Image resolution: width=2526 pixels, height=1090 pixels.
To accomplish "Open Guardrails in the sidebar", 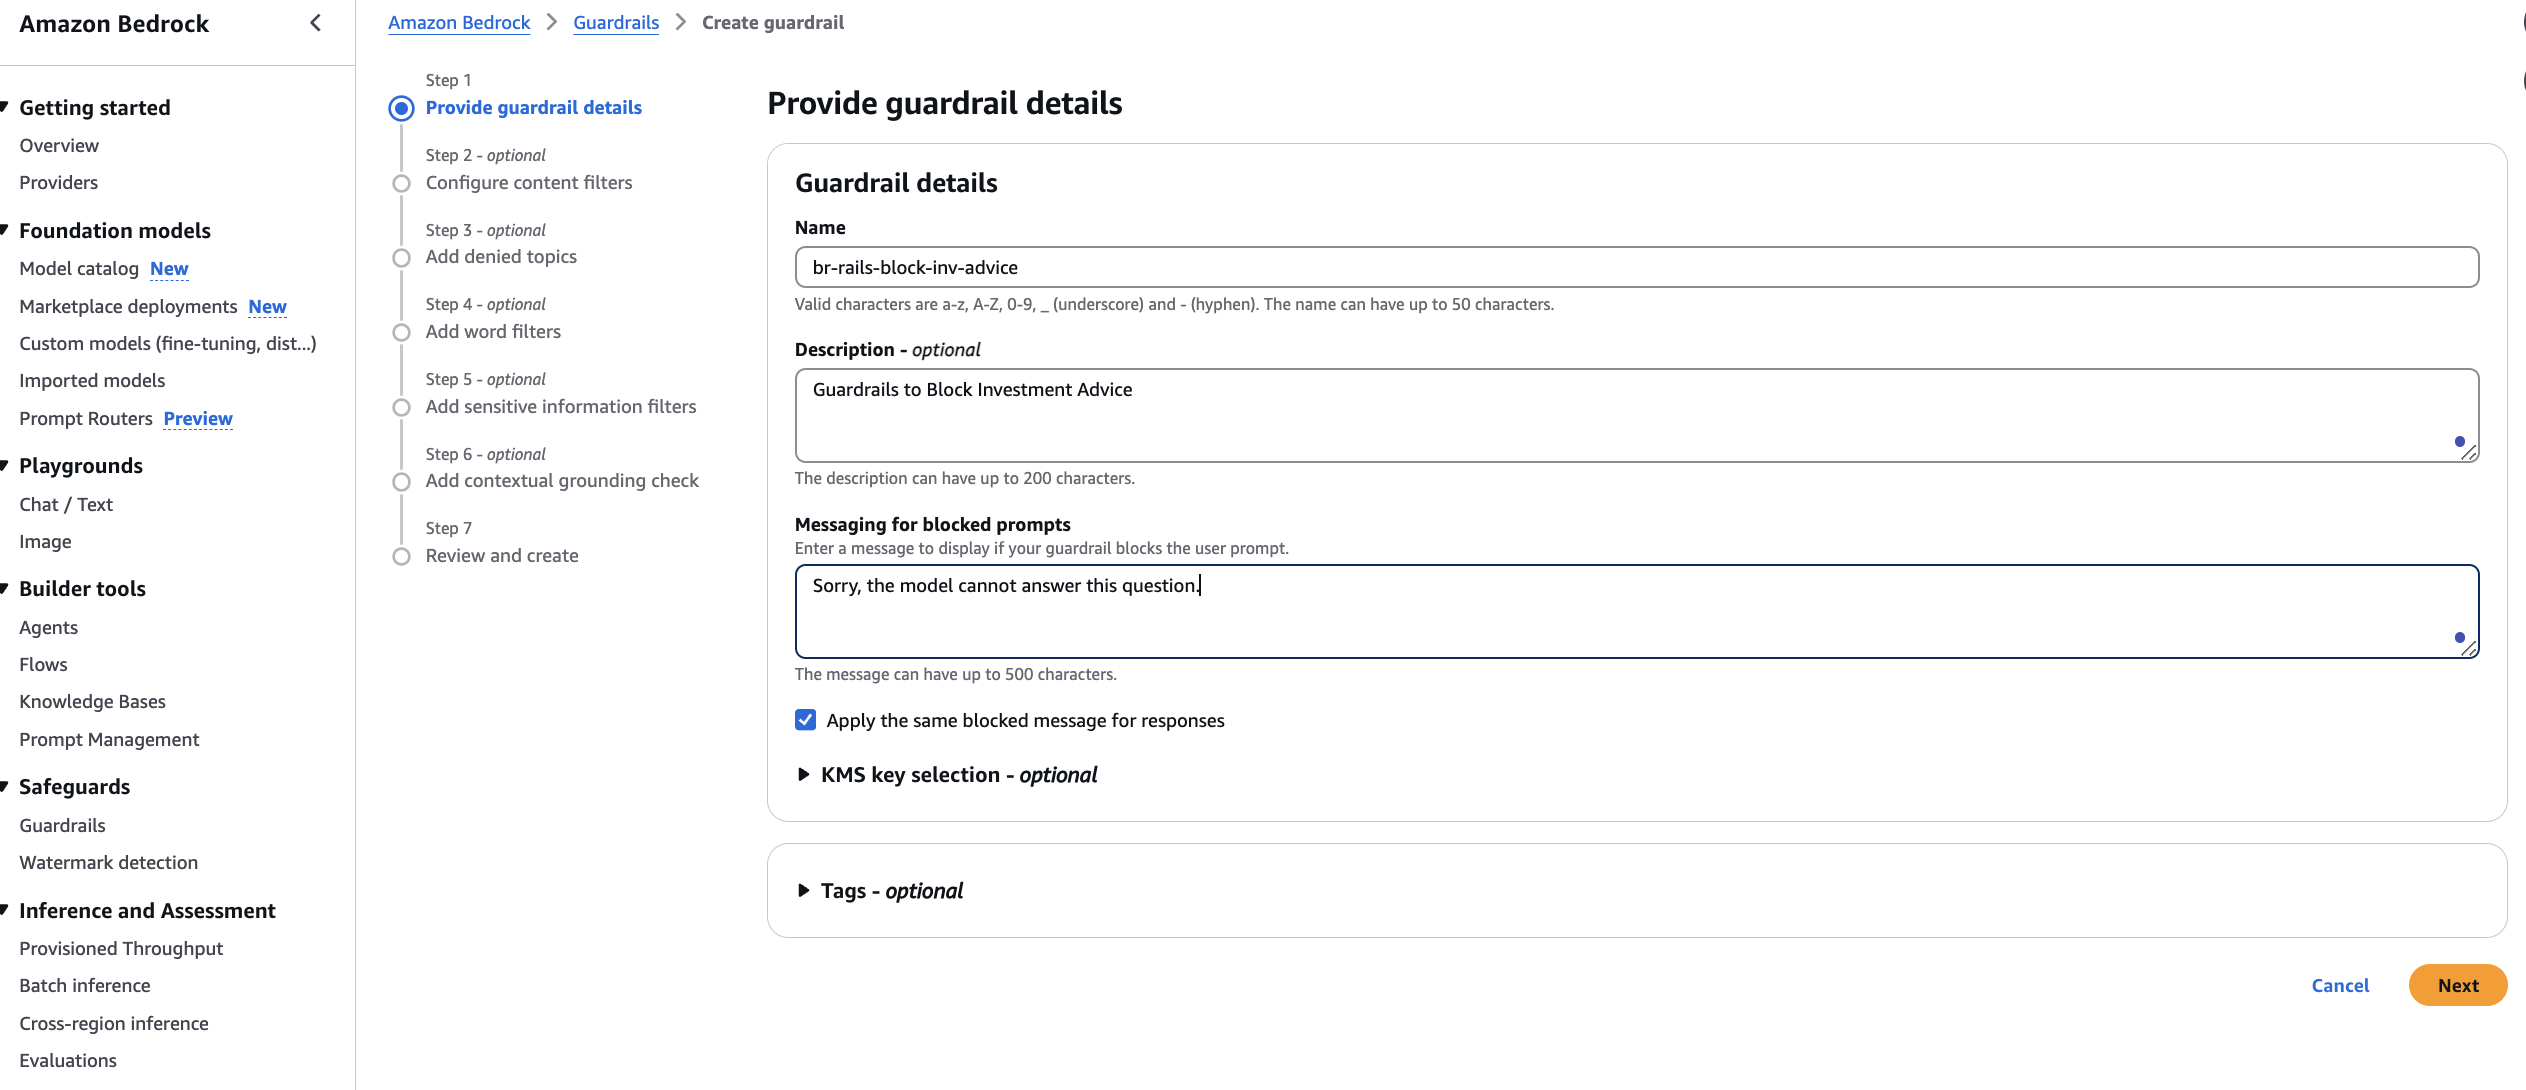I will [x=62, y=825].
